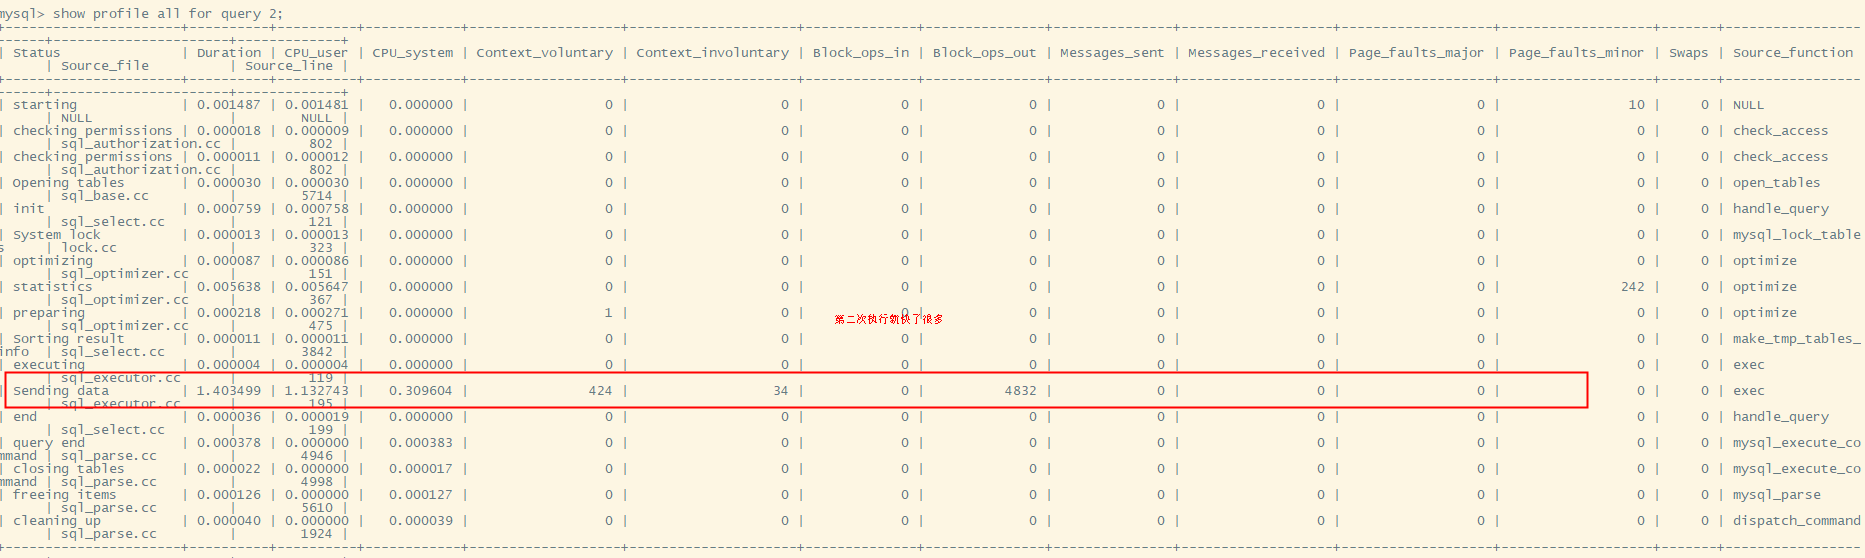Select the 'closing tables' status label
Viewport: 1865px width, 558px height.
(69, 469)
